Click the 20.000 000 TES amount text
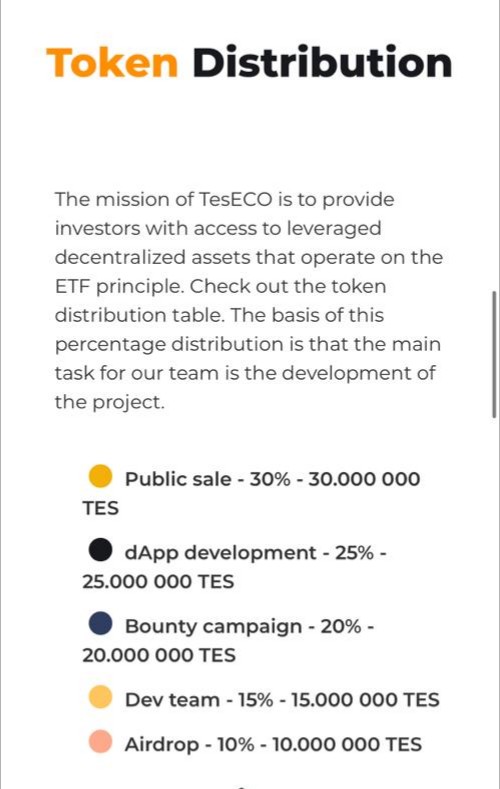 pos(158,655)
